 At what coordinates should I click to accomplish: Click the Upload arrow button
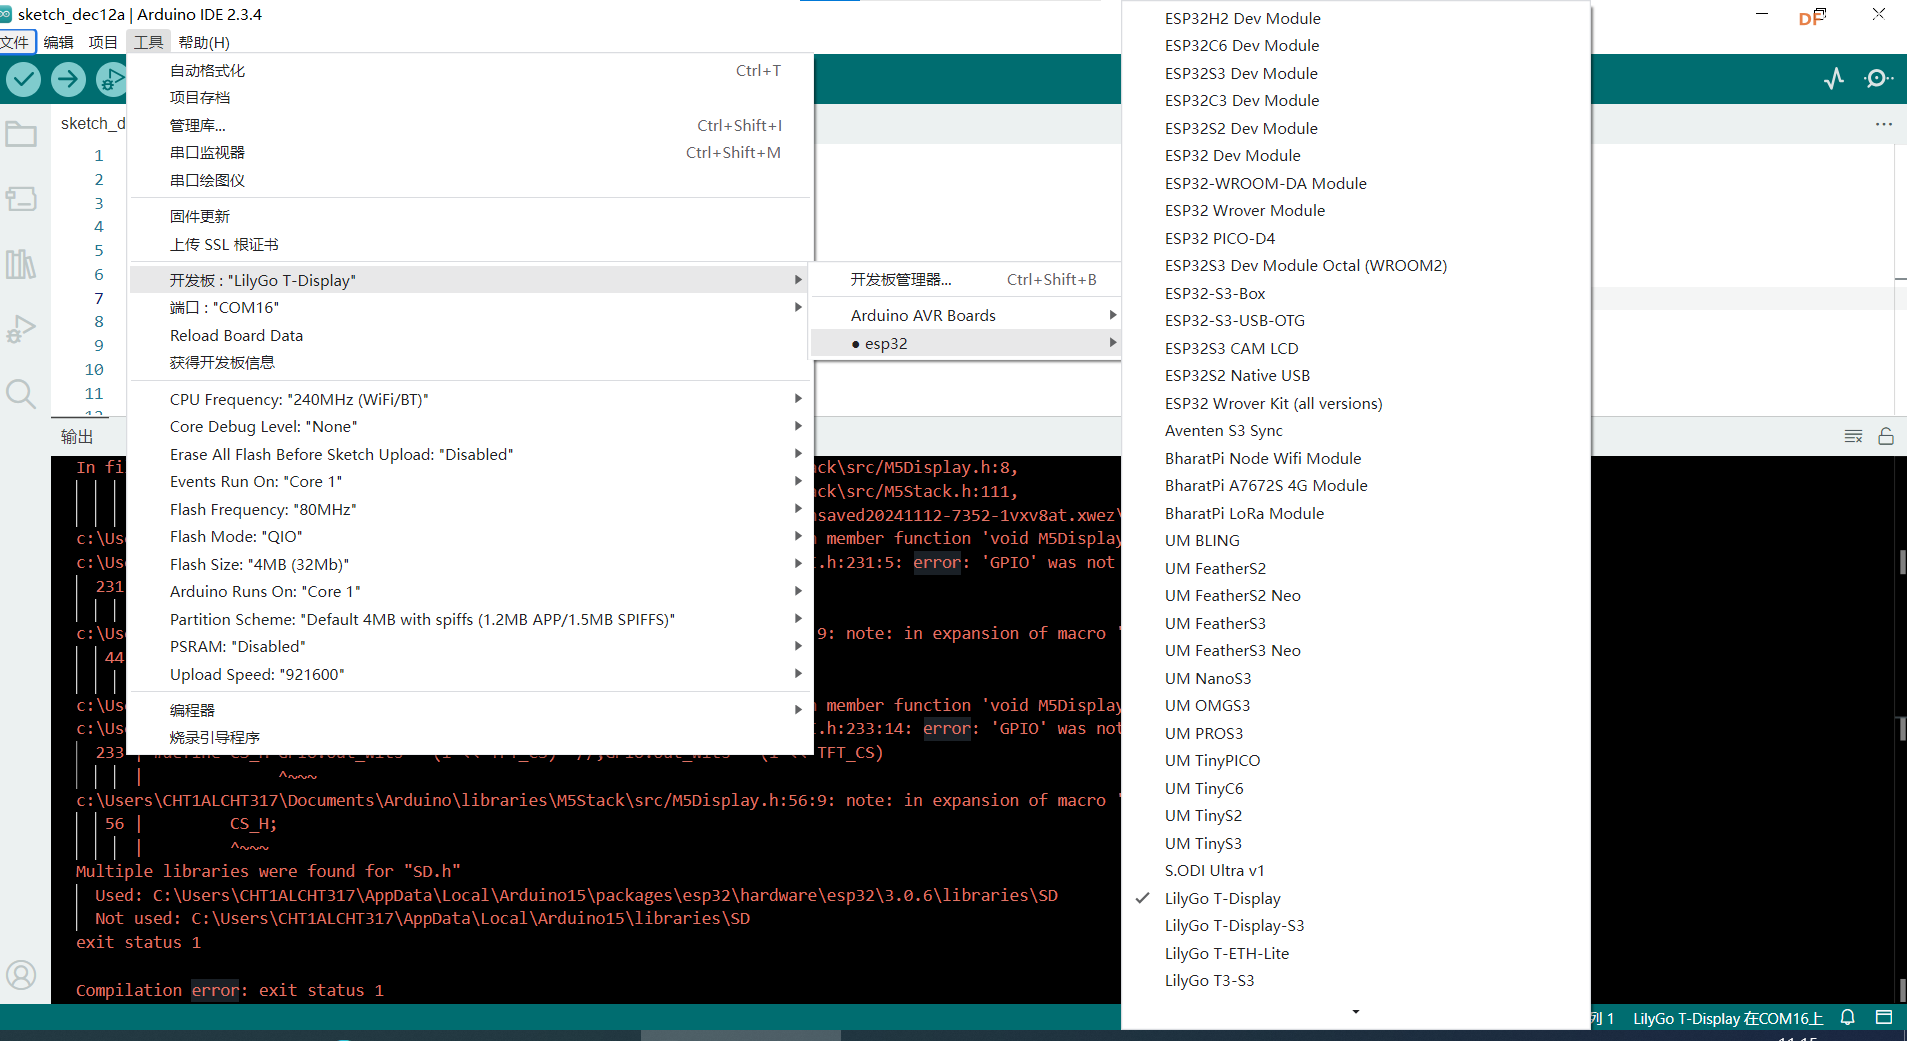pyautogui.click(x=68, y=79)
